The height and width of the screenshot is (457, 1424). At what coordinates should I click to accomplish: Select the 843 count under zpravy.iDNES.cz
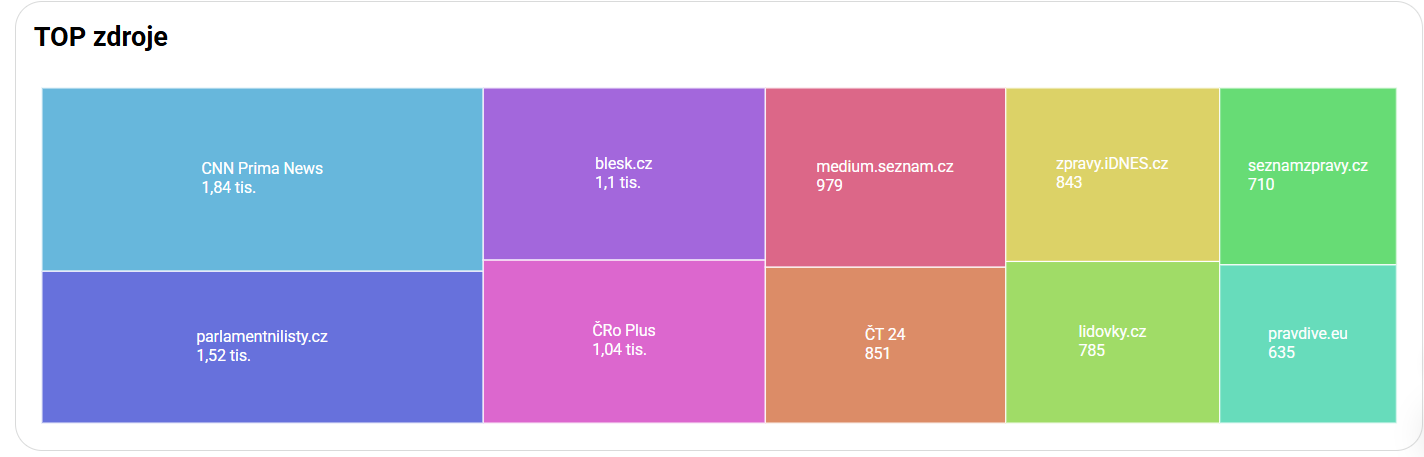(x=1069, y=182)
